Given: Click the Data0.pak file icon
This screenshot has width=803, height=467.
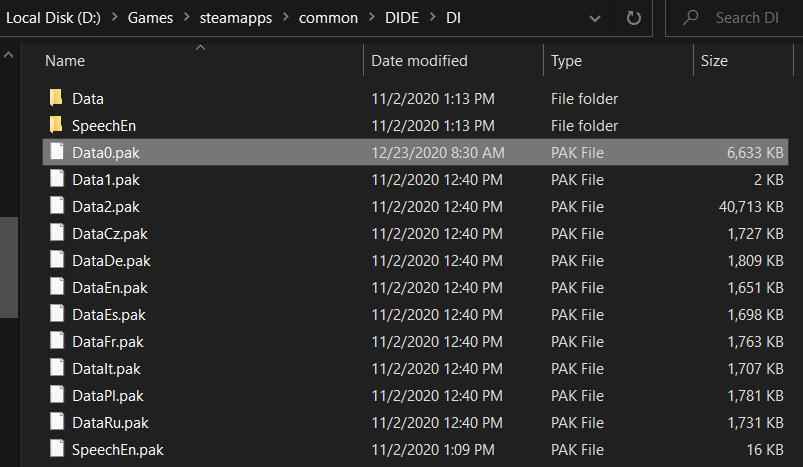Looking at the screenshot, I should (55, 153).
